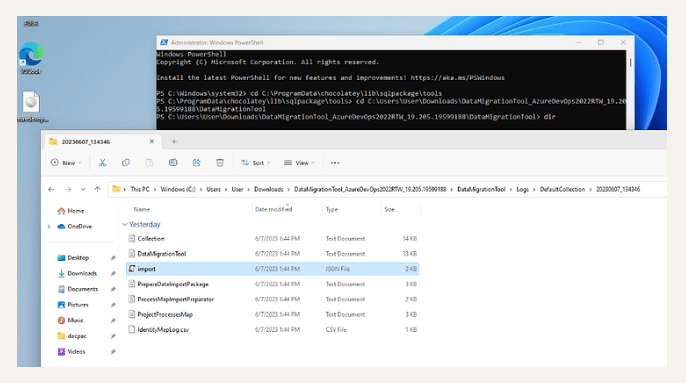Select PrepareDataImportPackage file
Image resolution: width=686 pixels, height=383 pixels.
tap(273, 284)
